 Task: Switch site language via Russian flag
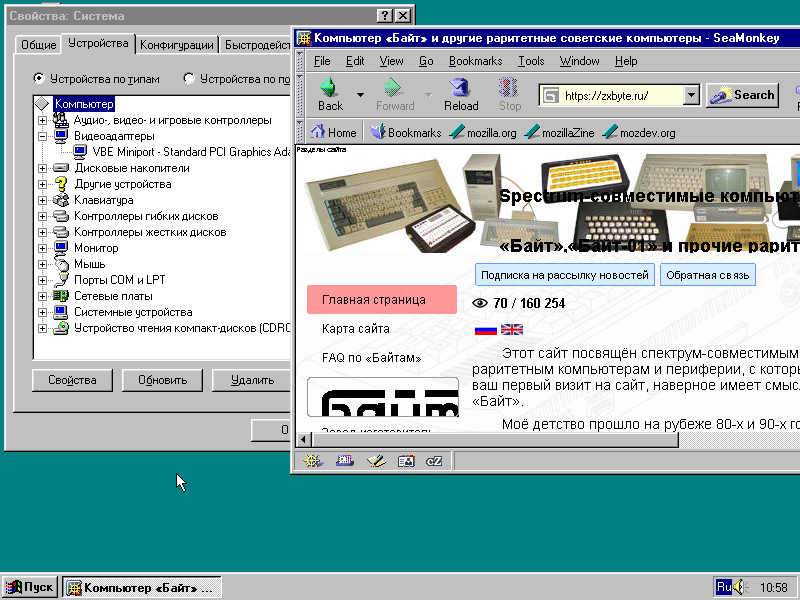coord(486,330)
